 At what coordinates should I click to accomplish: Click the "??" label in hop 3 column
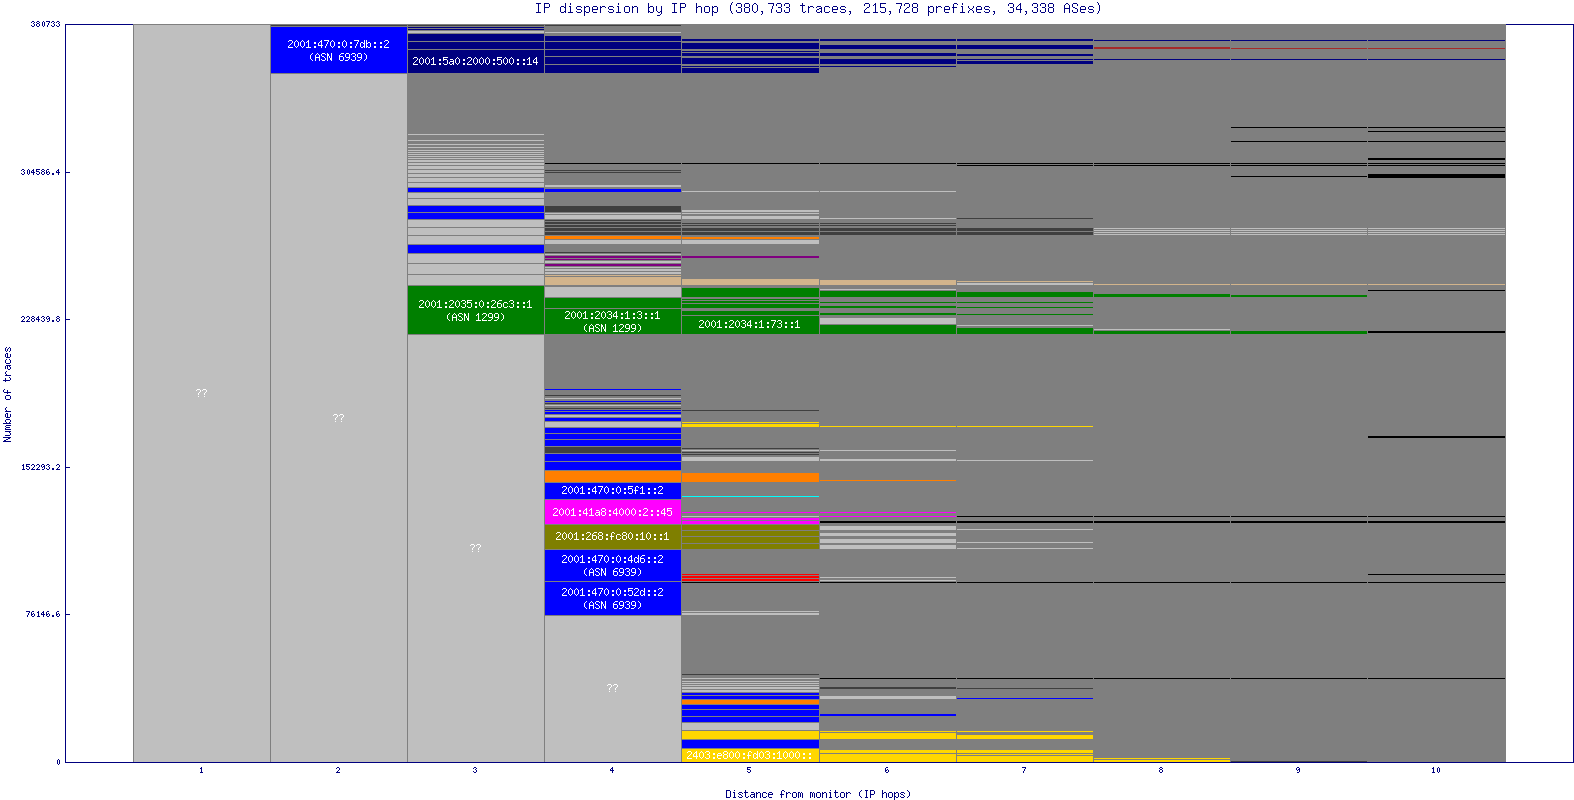tap(475, 548)
